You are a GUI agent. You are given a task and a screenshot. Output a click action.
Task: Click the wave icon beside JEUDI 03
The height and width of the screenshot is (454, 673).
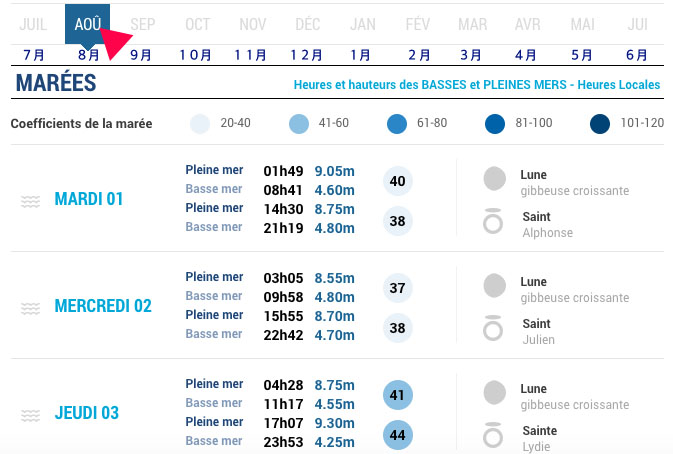coord(31,414)
